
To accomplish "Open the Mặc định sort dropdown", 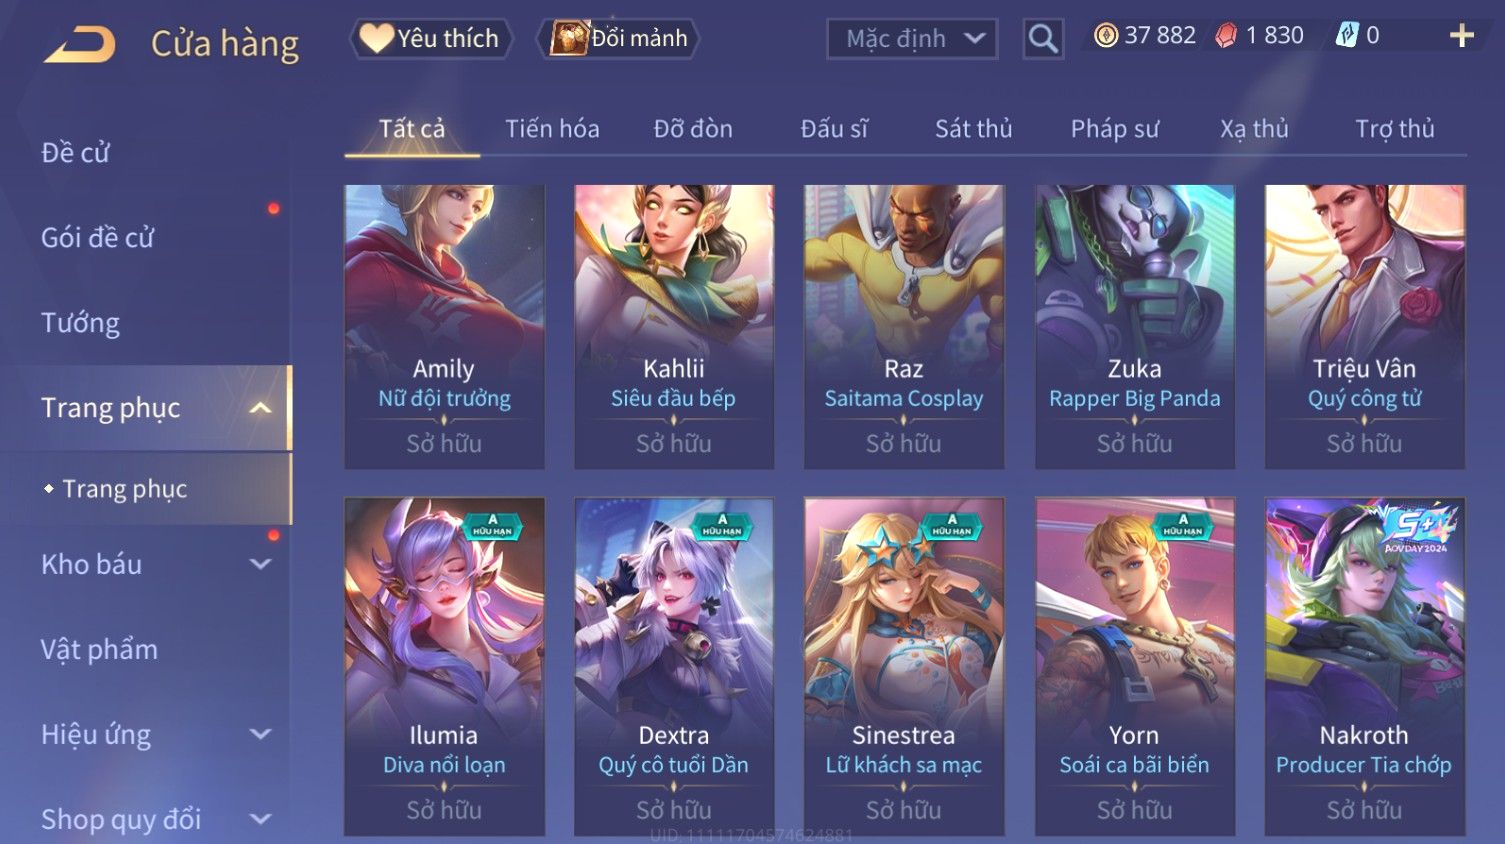I will (x=912, y=39).
